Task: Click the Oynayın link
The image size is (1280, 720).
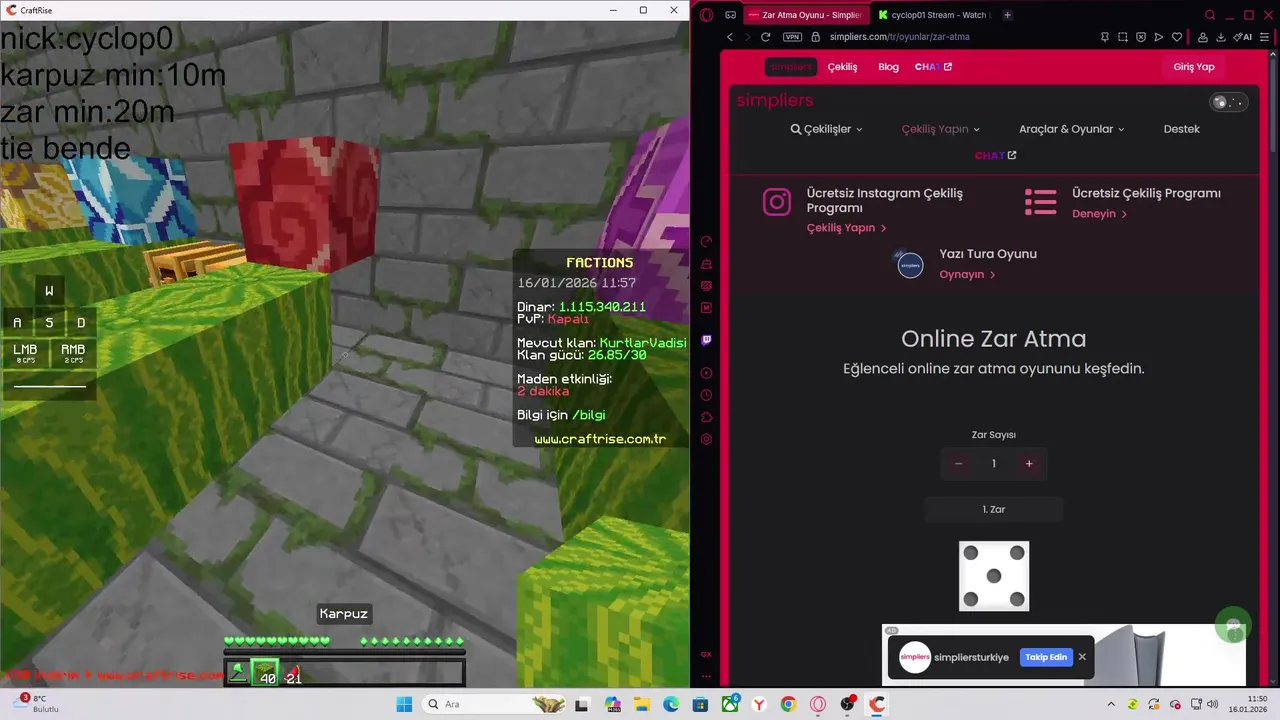Action: (x=967, y=275)
